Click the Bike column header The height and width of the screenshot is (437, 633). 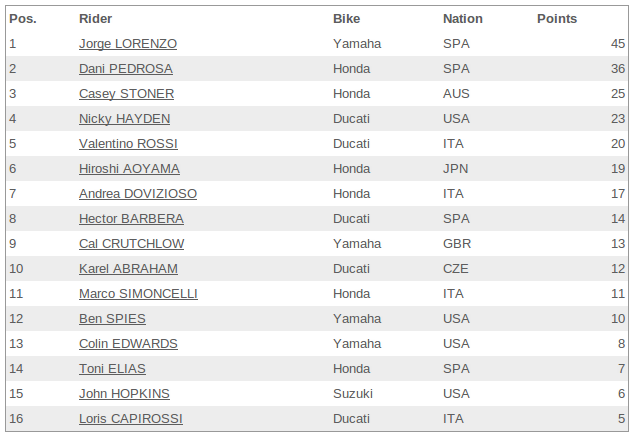(x=346, y=19)
